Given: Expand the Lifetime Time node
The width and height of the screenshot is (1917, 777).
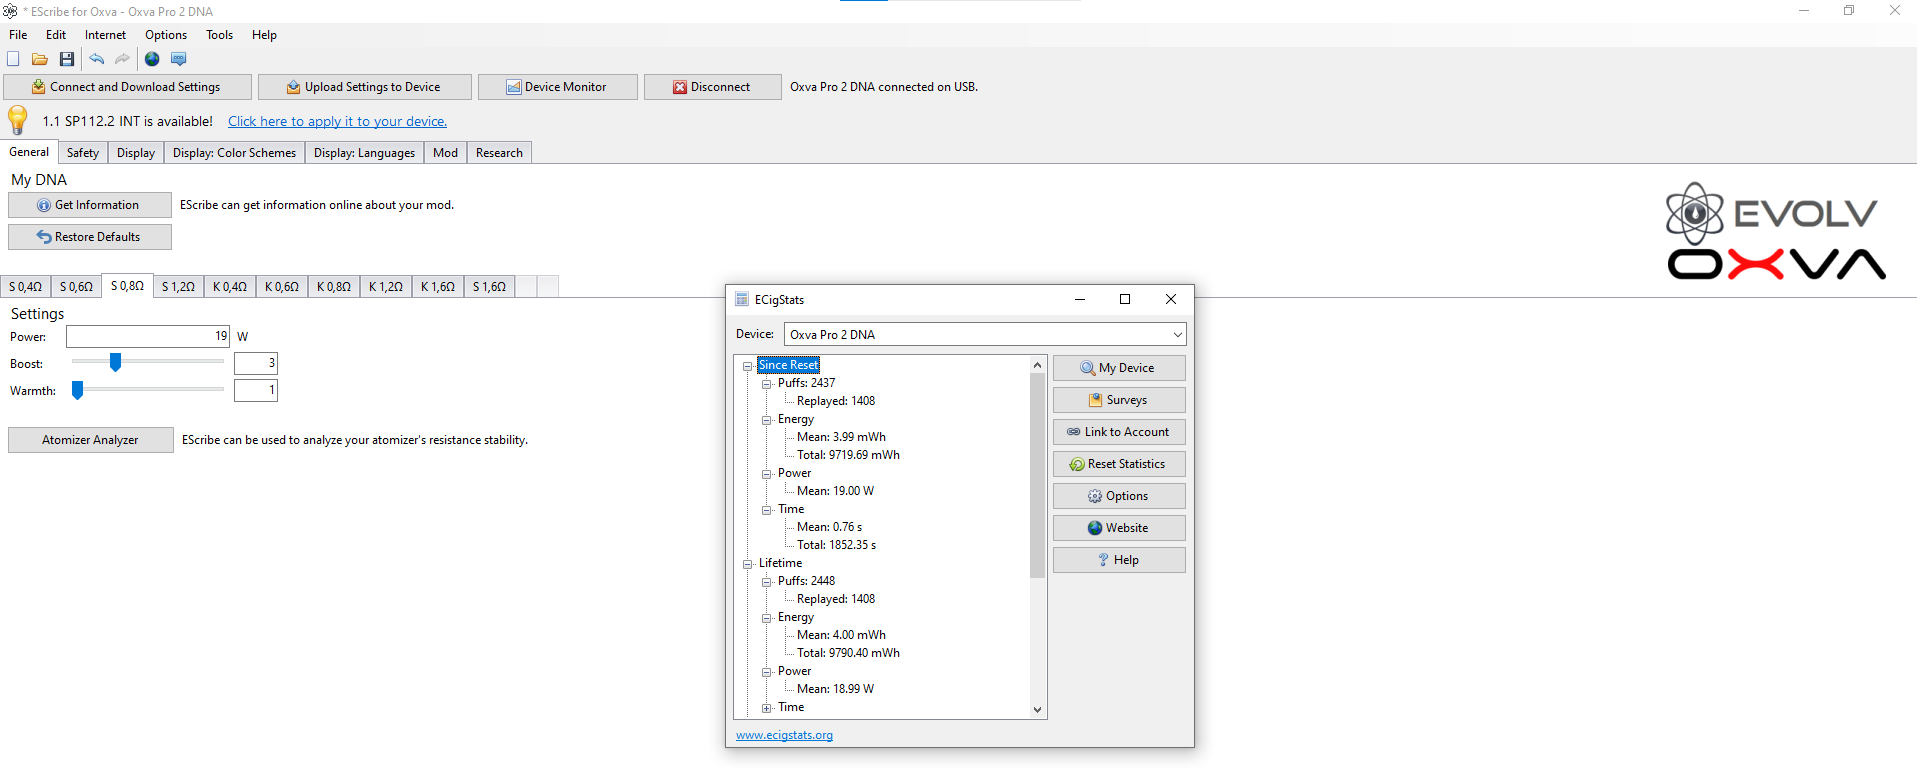Looking at the screenshot, I should pos(766,708).
